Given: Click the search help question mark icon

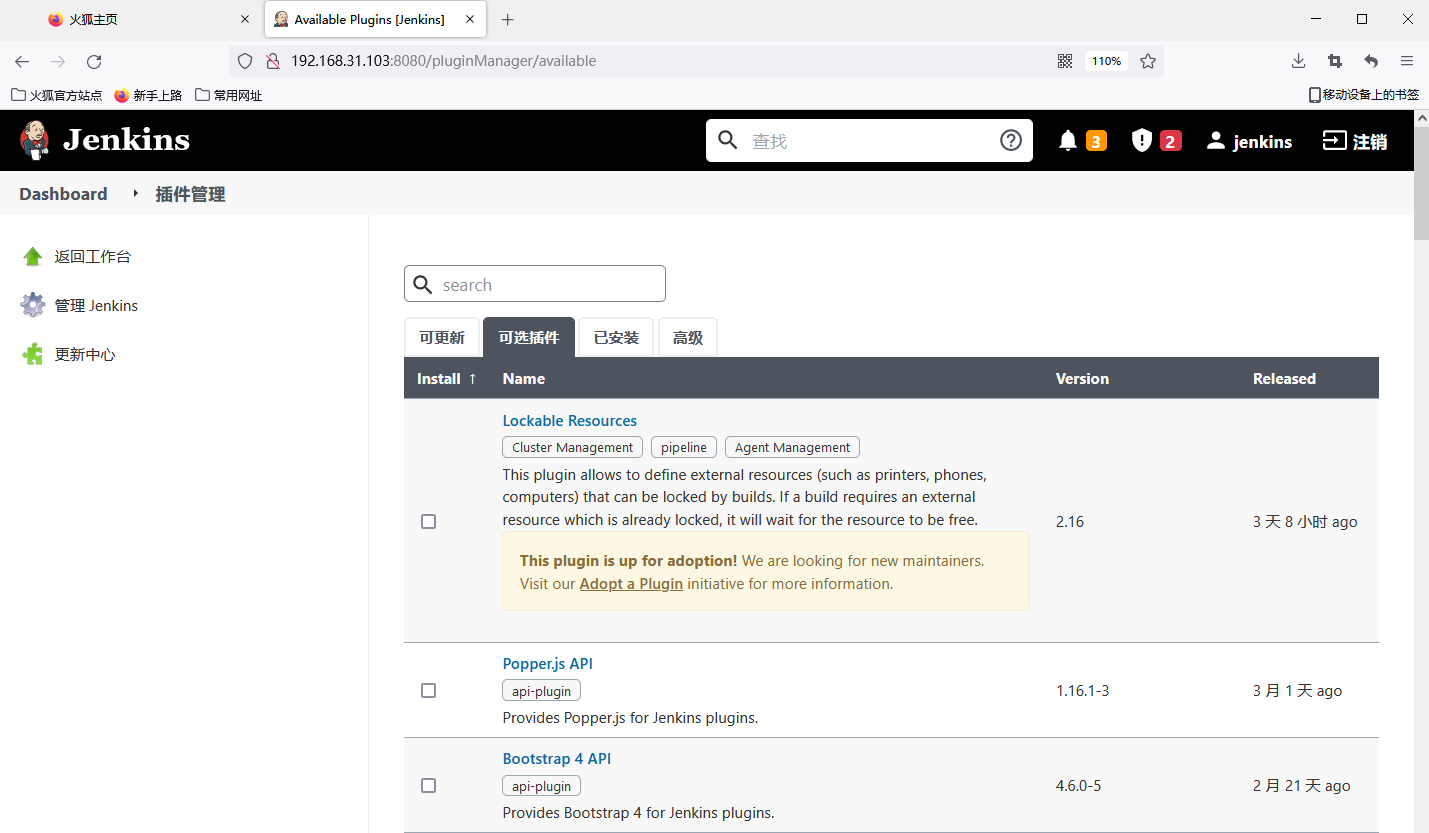Looking at the screenshot, I should 1011,141.
